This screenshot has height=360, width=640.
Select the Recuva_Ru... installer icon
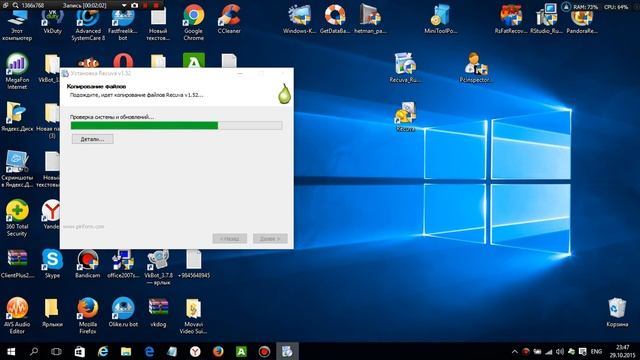pos(405,68)
